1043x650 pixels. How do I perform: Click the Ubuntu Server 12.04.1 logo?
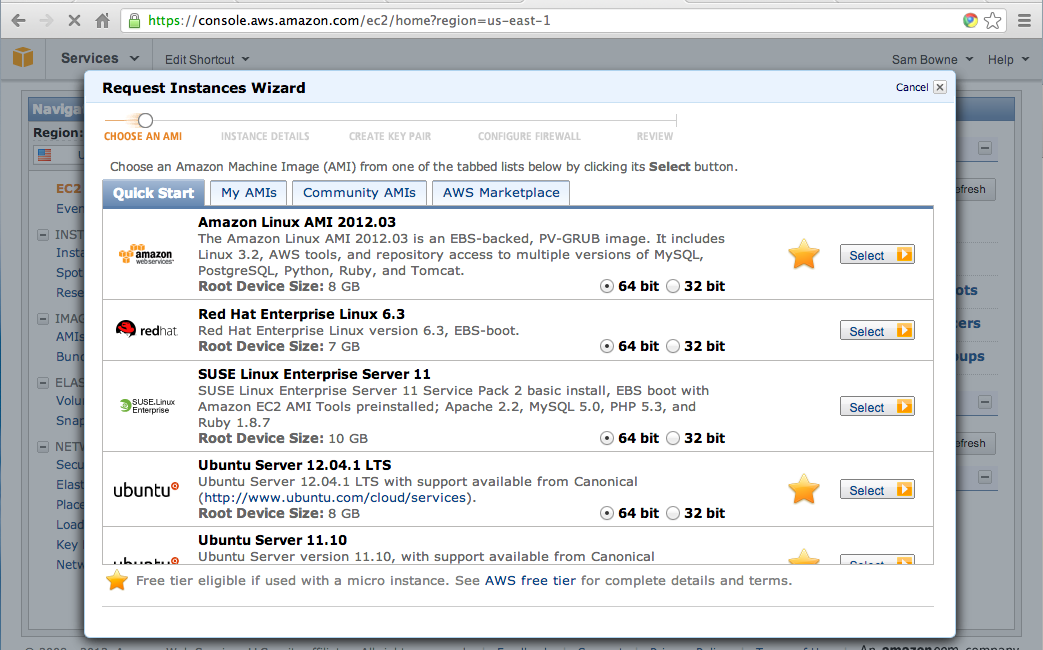[146, 490]
